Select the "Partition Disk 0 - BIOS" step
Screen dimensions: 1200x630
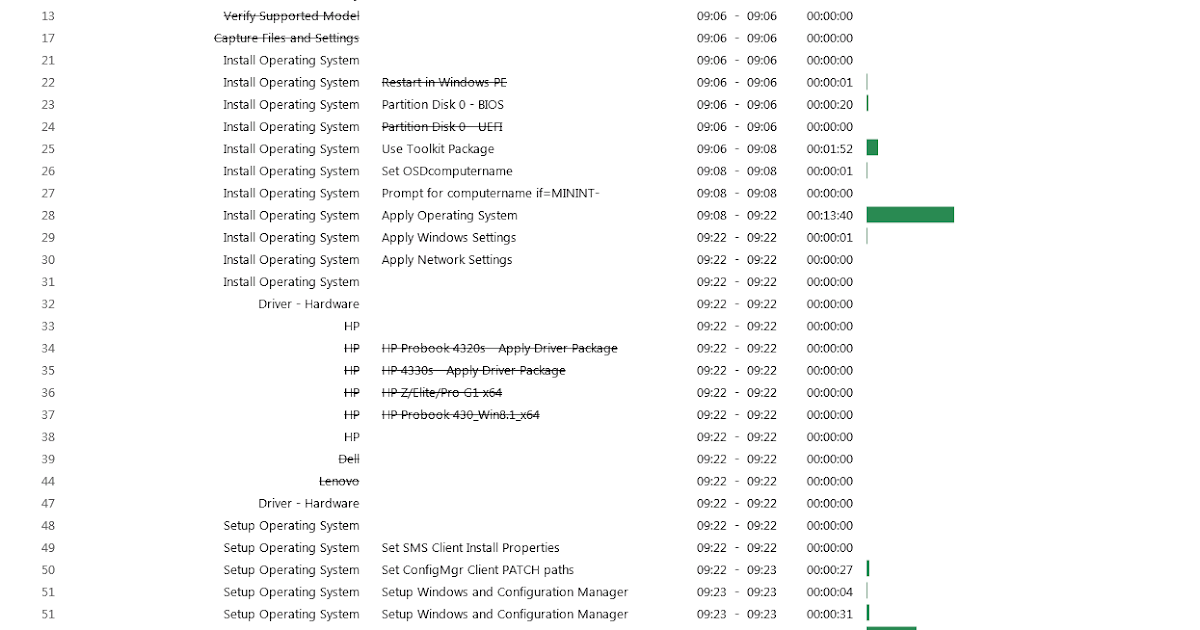click(x=442, y=104)
